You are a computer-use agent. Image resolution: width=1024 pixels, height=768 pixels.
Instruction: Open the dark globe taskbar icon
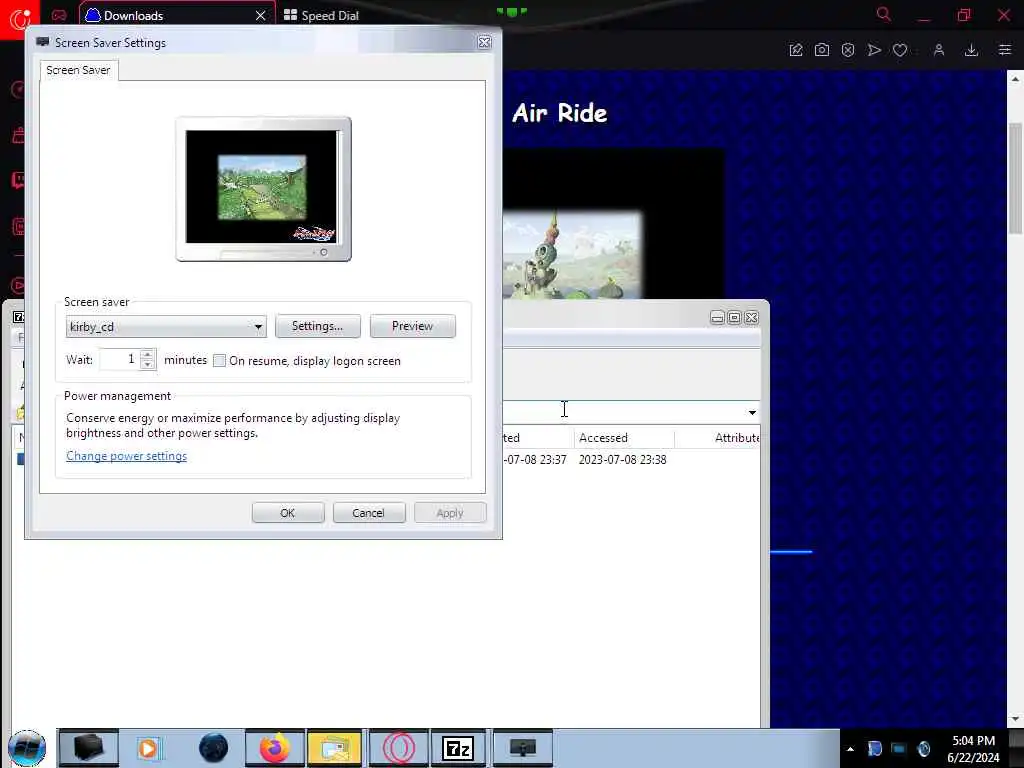(213, 748)
